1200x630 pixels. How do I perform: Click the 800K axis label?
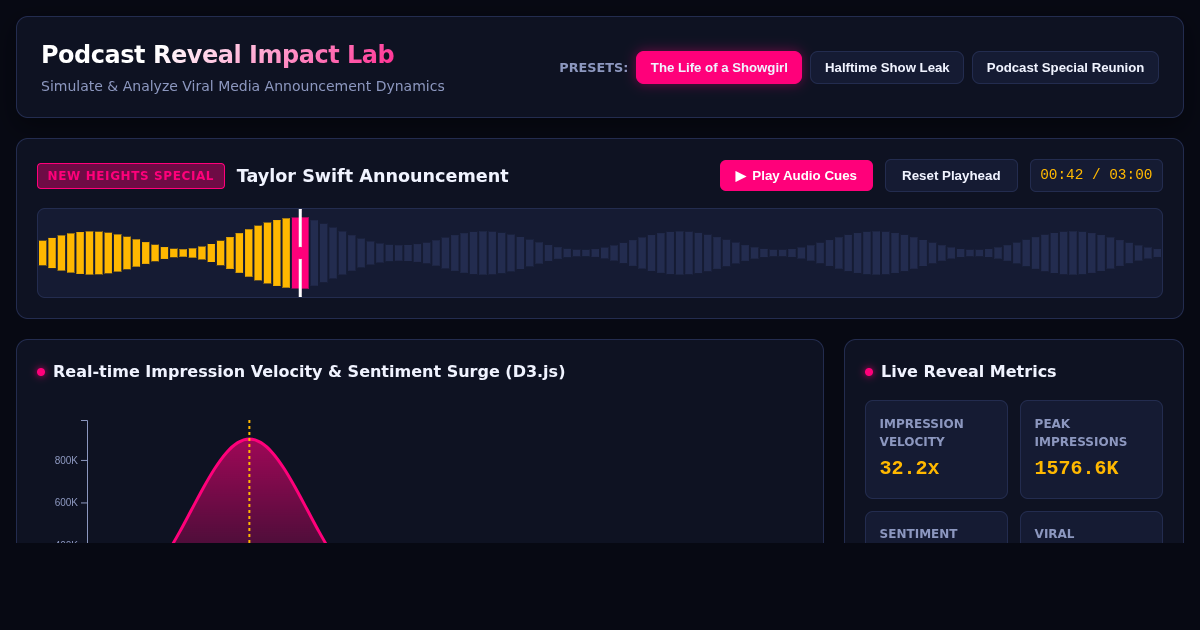[66, 461]
